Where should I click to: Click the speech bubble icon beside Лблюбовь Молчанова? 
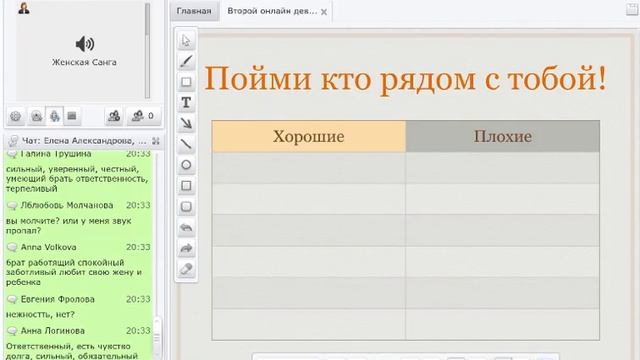coord(12,205)
